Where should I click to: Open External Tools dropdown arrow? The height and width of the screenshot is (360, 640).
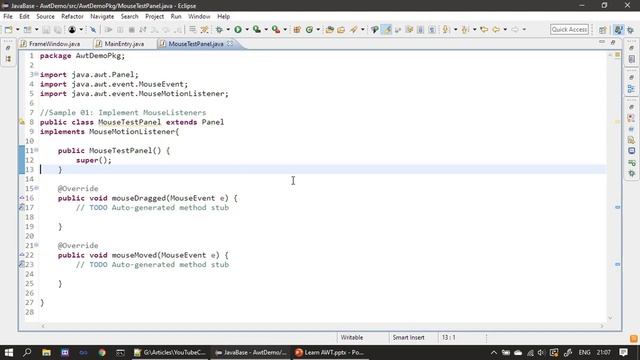[x=285, y=29]
